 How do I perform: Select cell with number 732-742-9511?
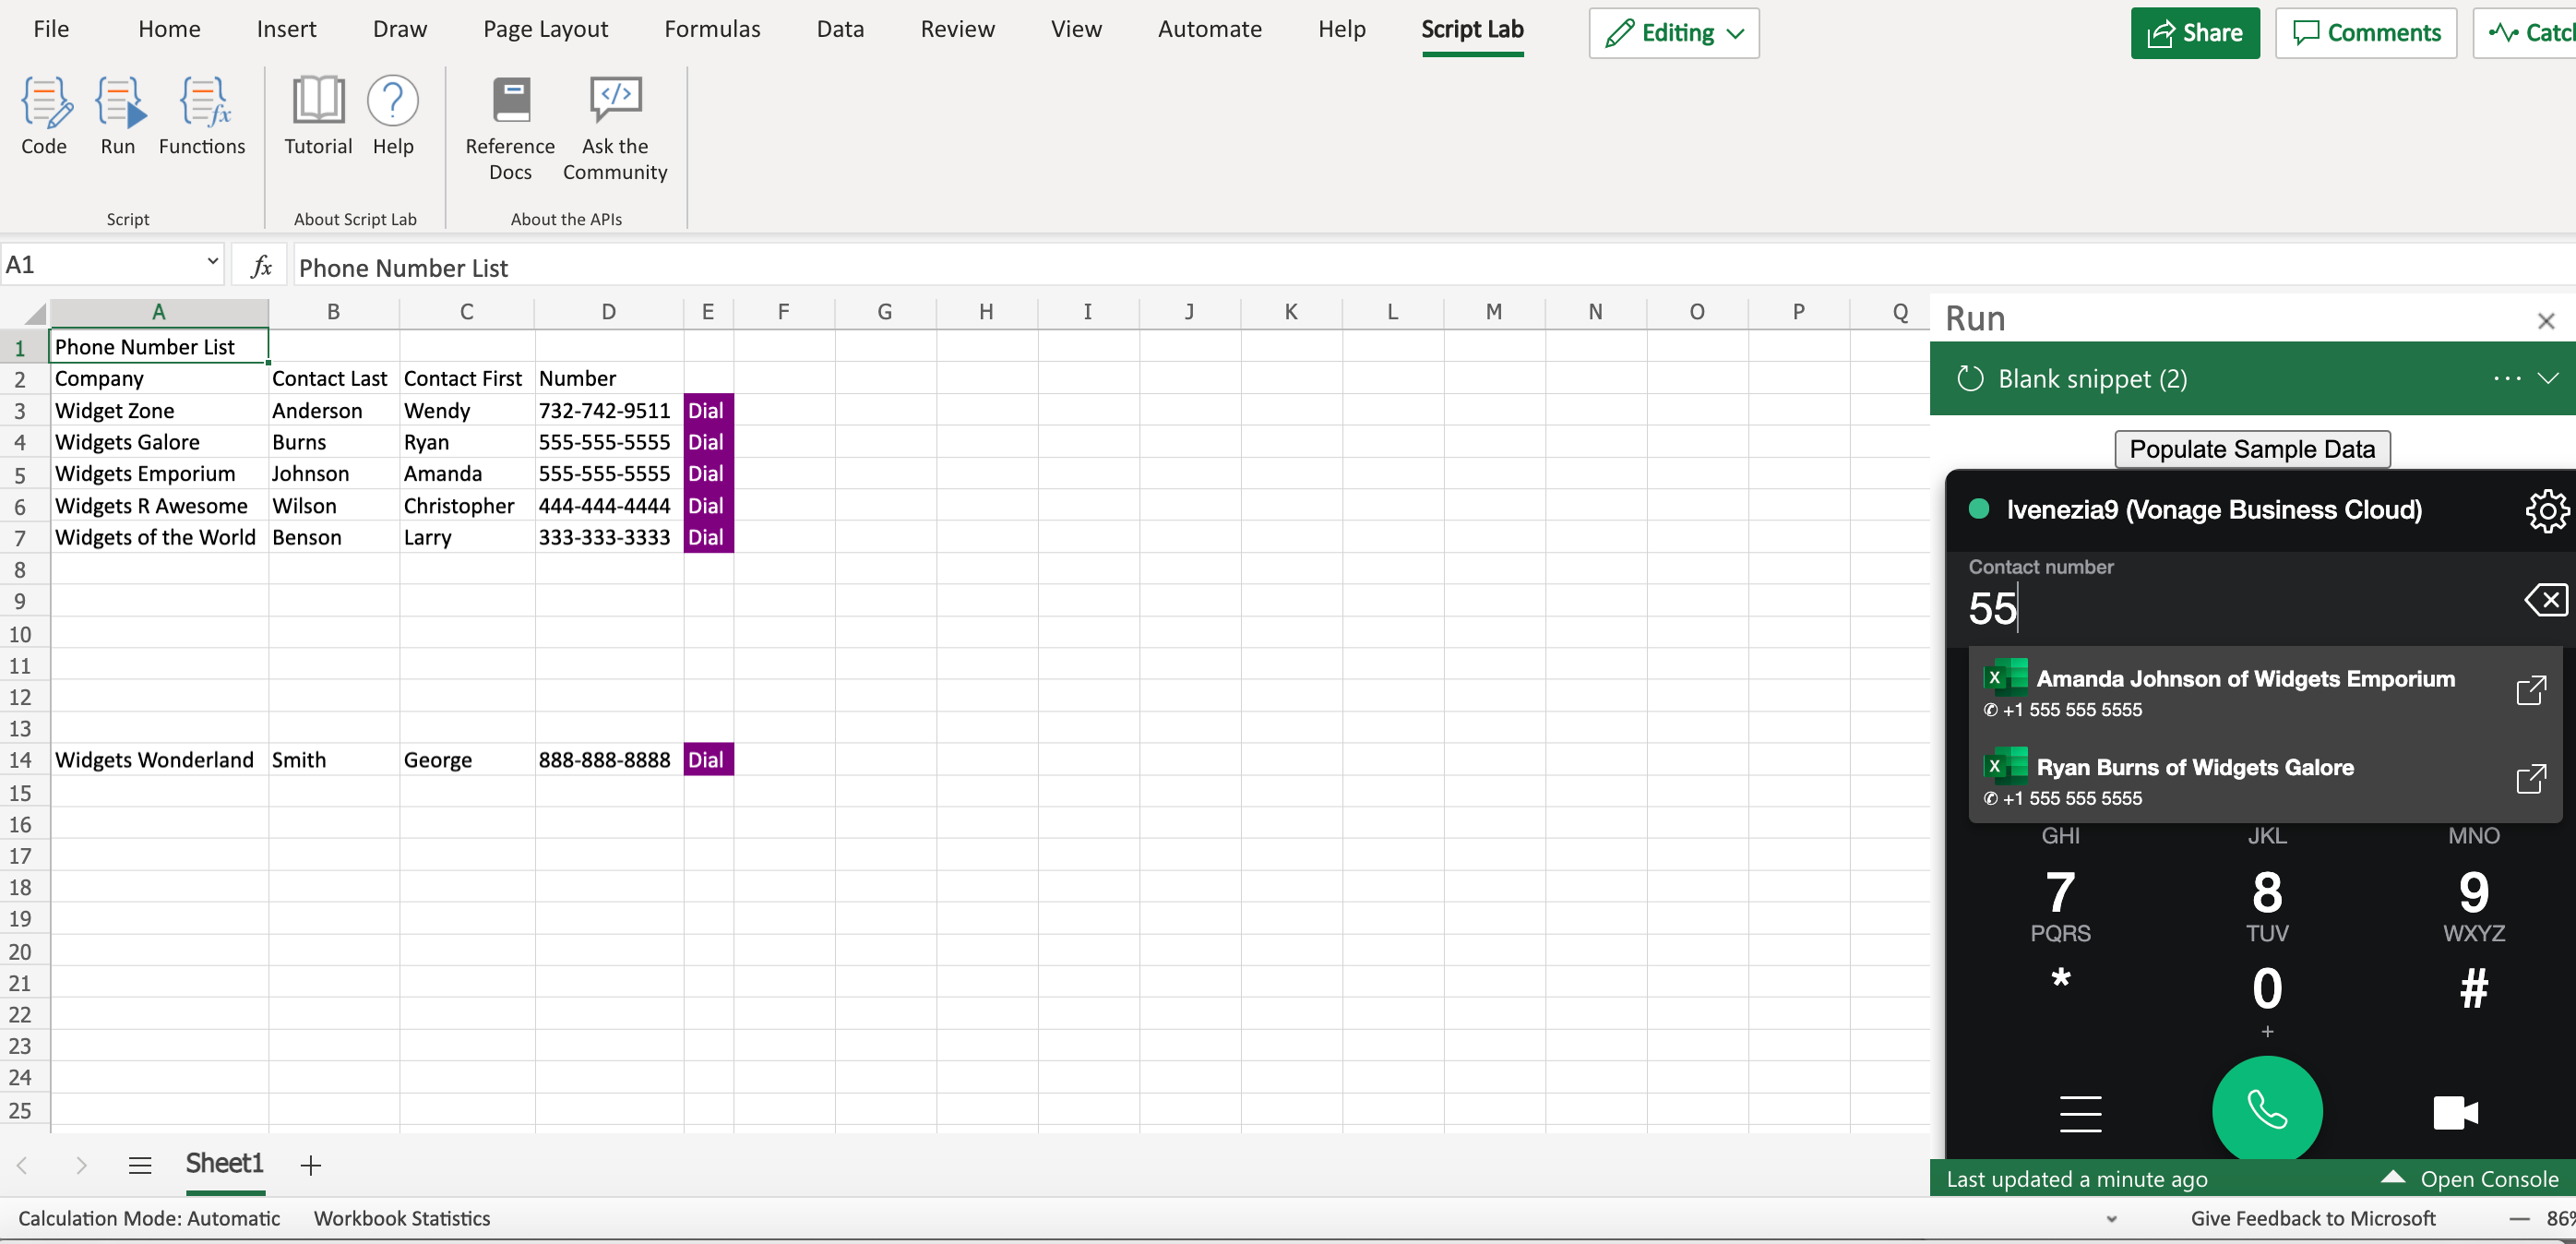coord(609,410)
